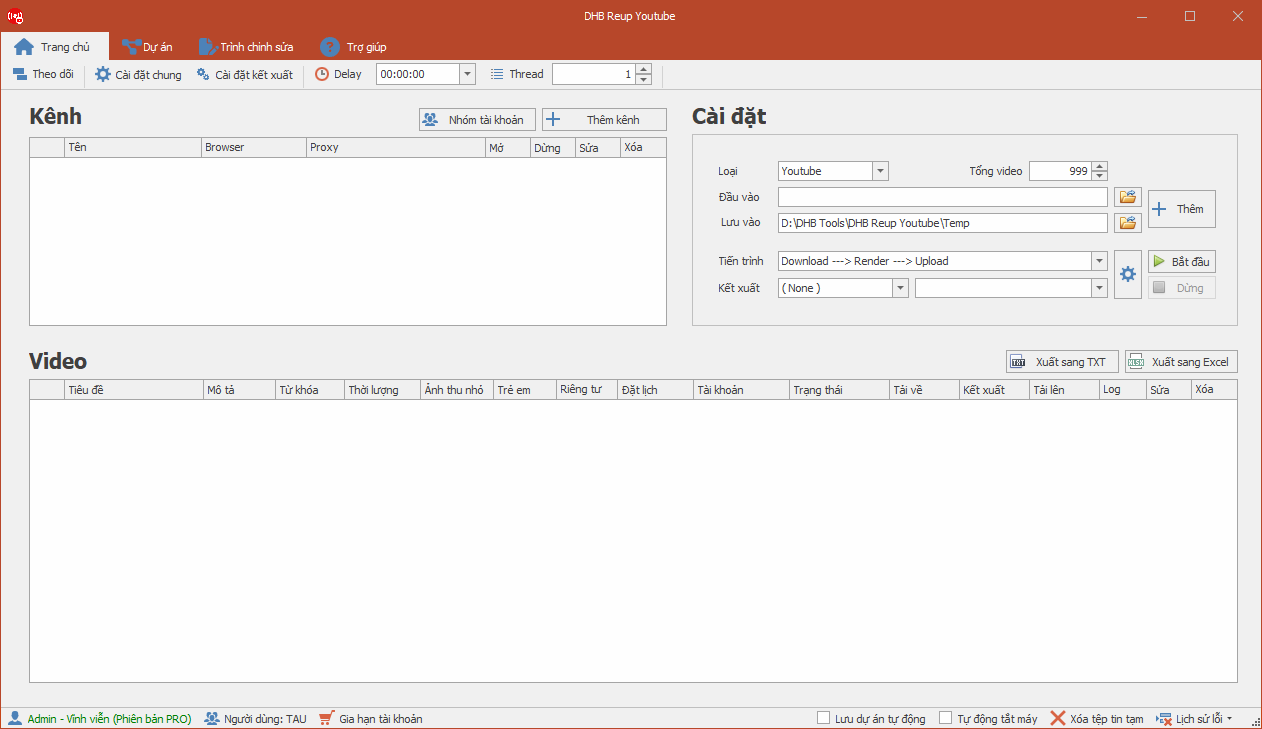Toggle Lưu dự án tự động checkbox

coord(824,718)
